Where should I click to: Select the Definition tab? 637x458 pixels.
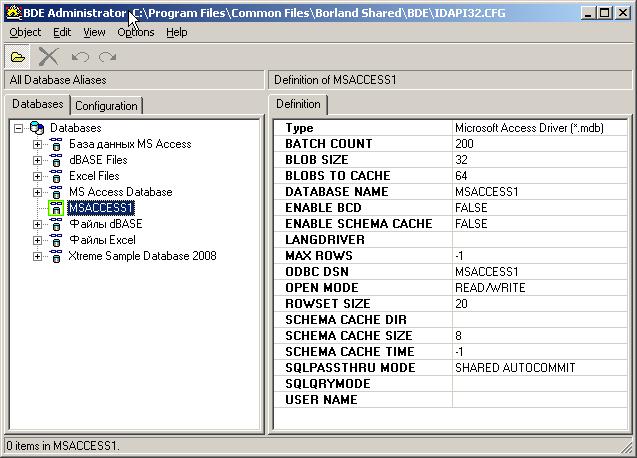coord(298,104)
